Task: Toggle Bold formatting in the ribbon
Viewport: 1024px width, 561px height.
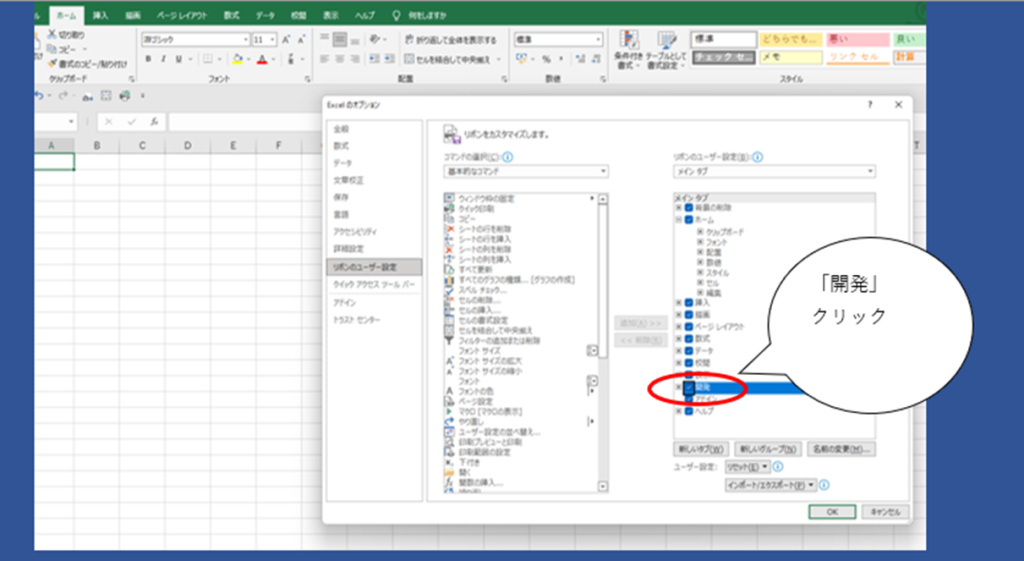Action: click(148, 59)
